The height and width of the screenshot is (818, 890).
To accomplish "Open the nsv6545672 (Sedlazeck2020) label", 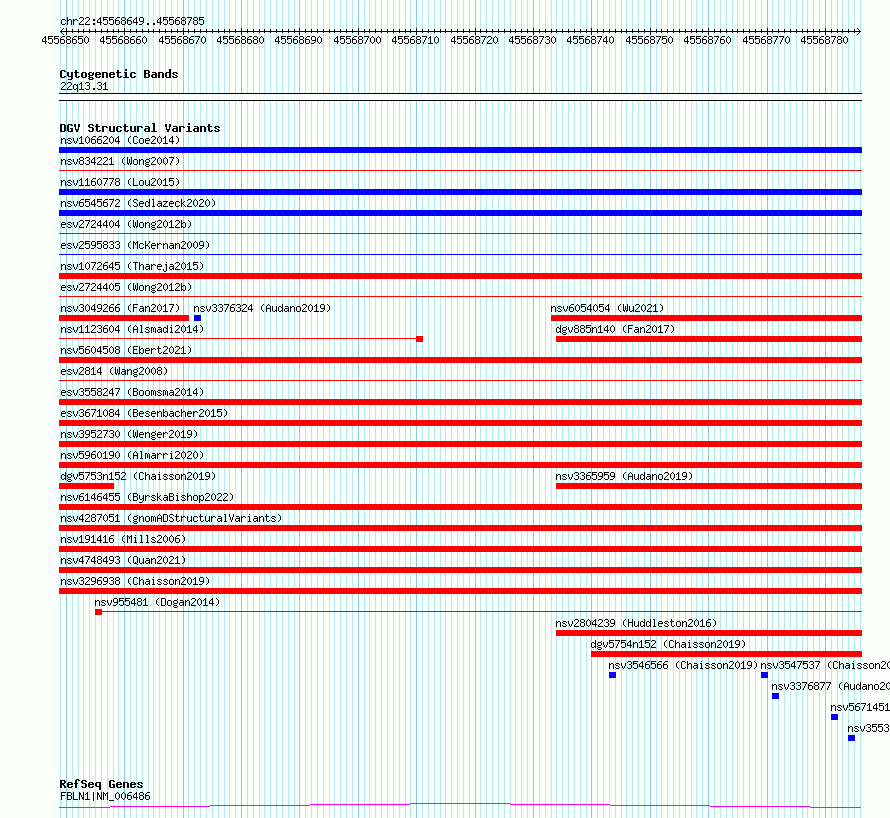I will (138, 203).
